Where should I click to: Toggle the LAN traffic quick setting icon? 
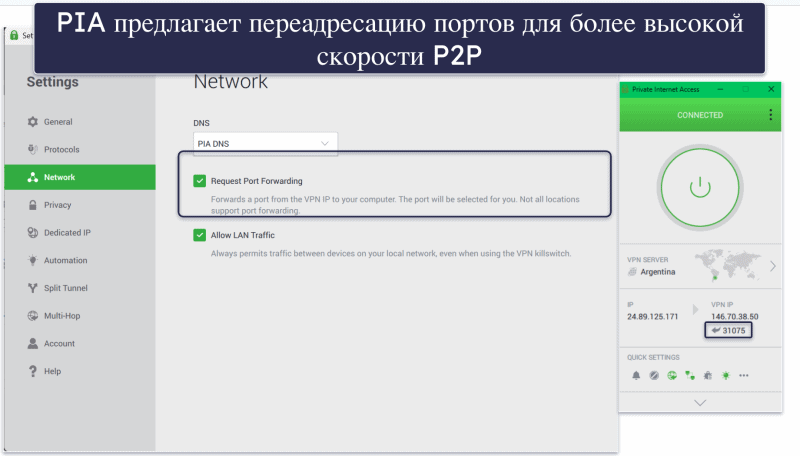click(690, 375)
